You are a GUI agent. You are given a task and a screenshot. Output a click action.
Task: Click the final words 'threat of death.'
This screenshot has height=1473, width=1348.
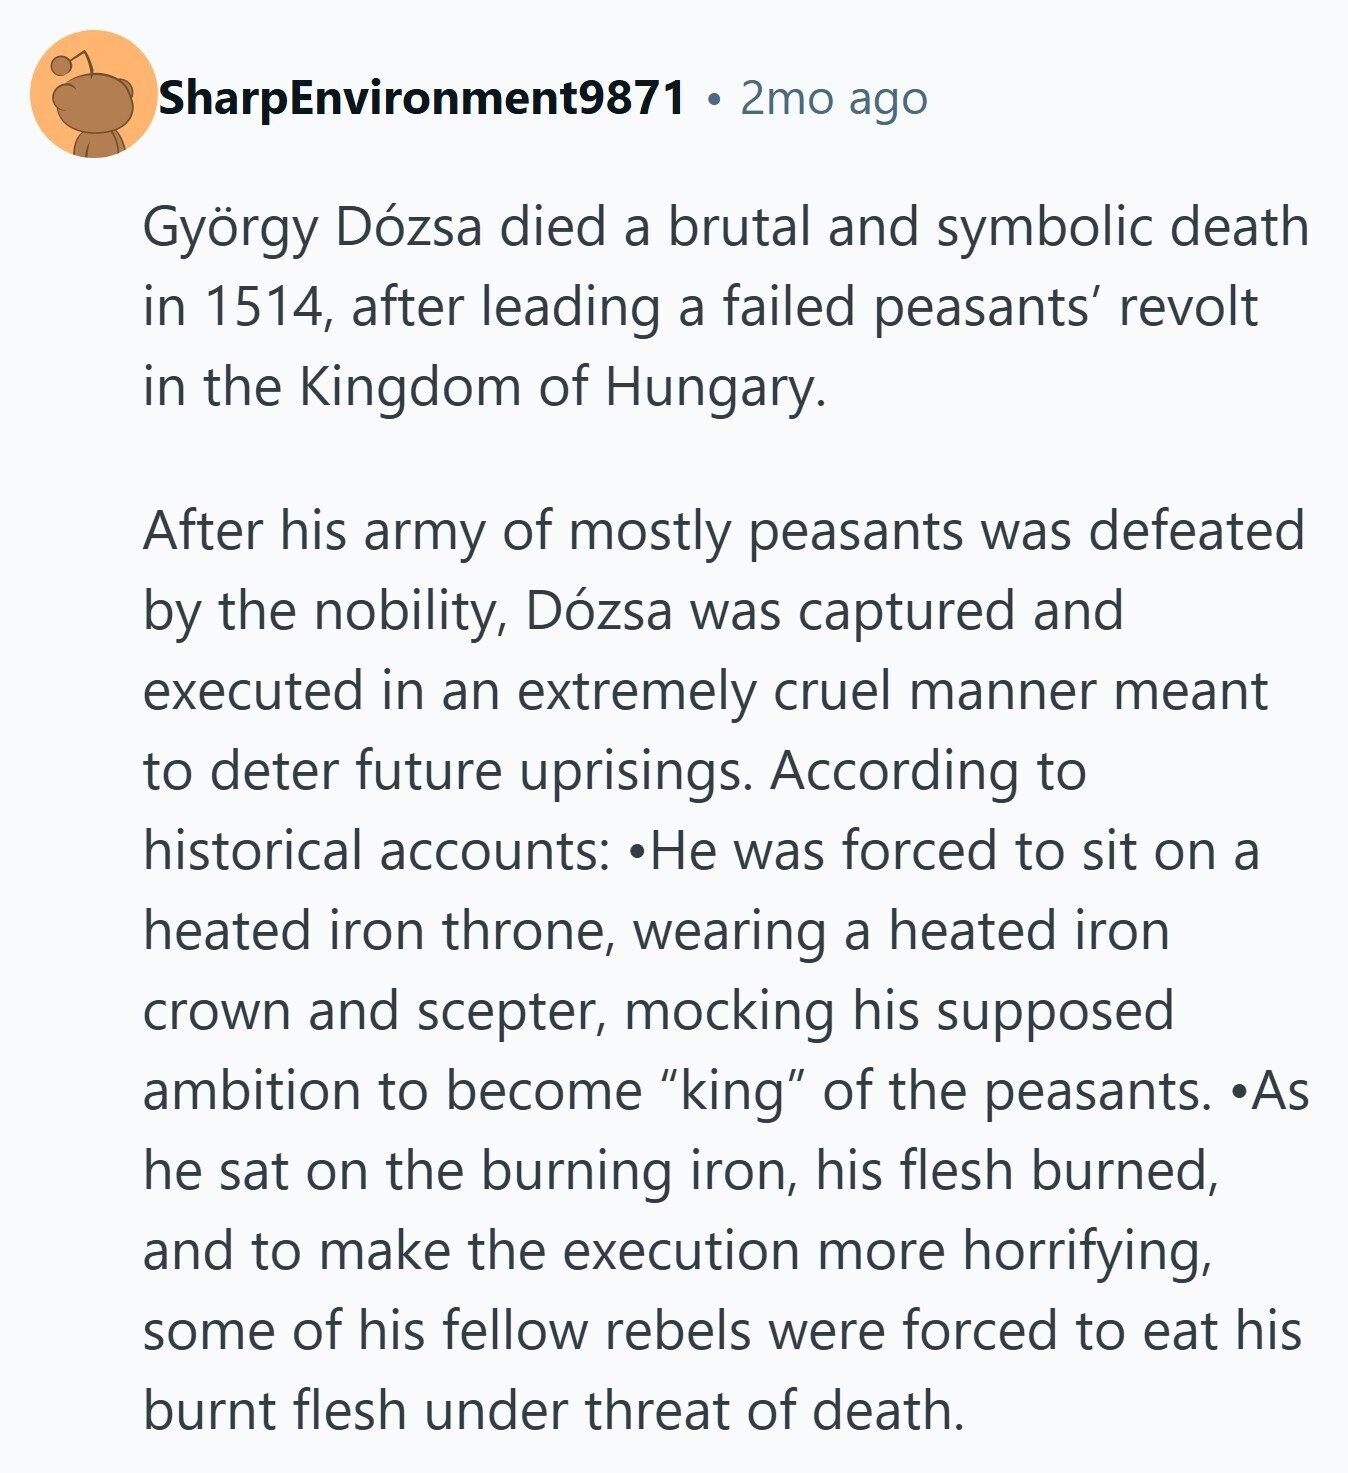774,1411
